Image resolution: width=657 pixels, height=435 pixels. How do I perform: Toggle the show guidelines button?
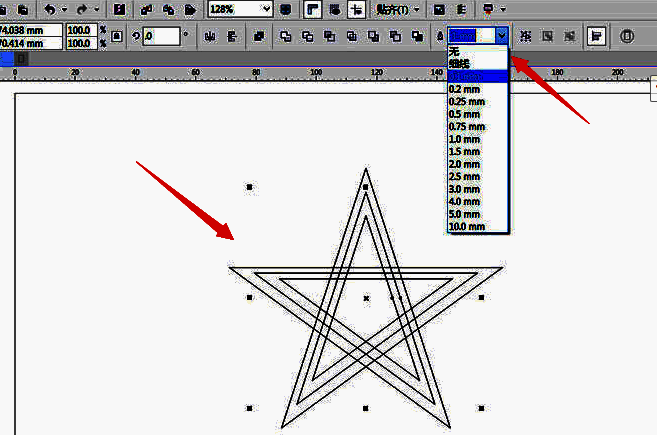click(x=355, y=9)
